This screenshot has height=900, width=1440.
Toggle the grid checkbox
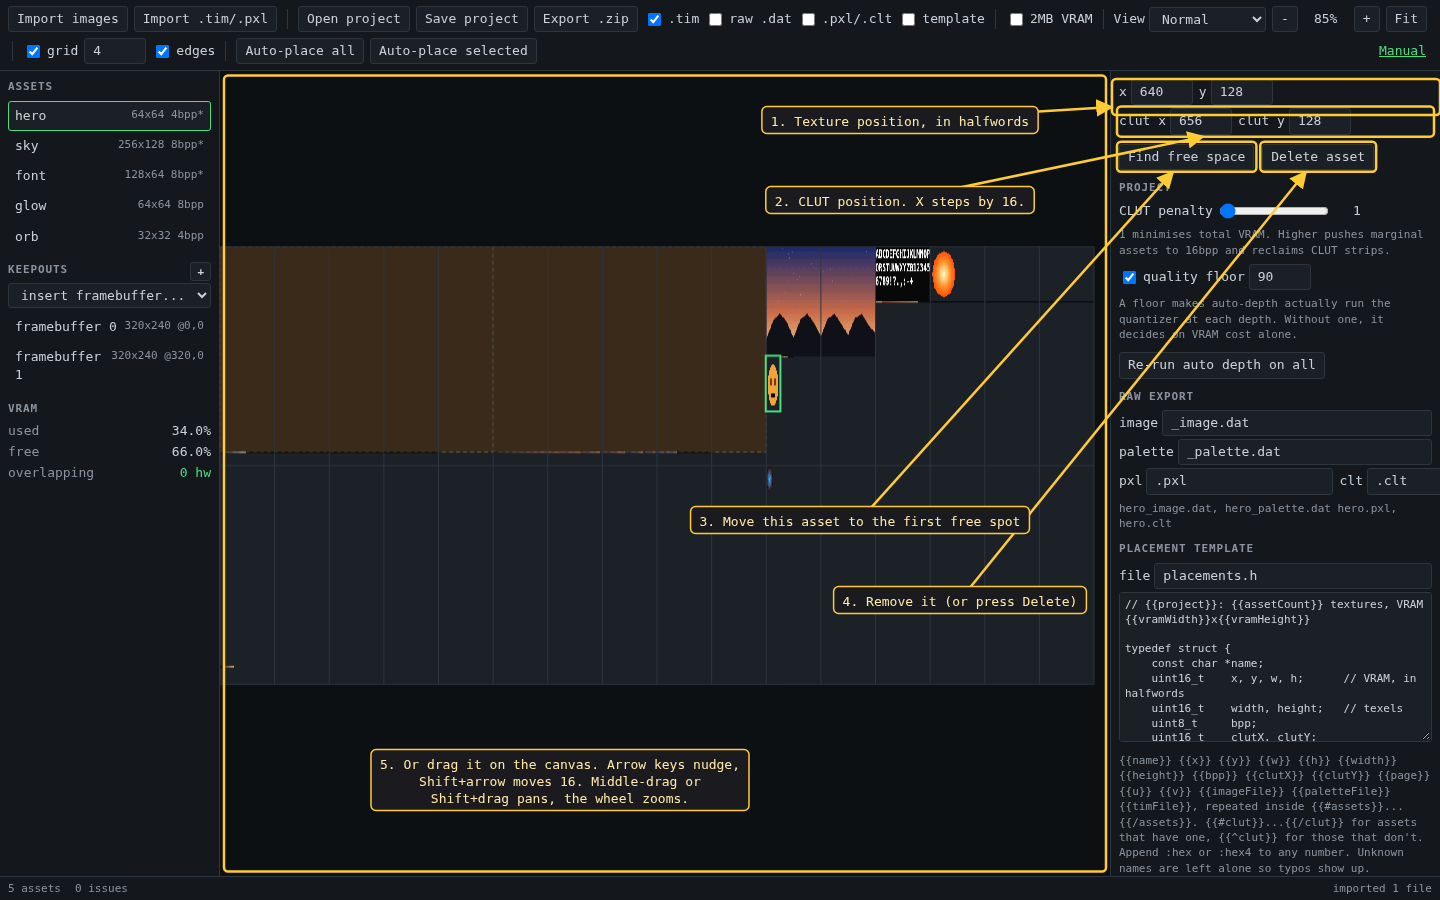pos(33,51)
